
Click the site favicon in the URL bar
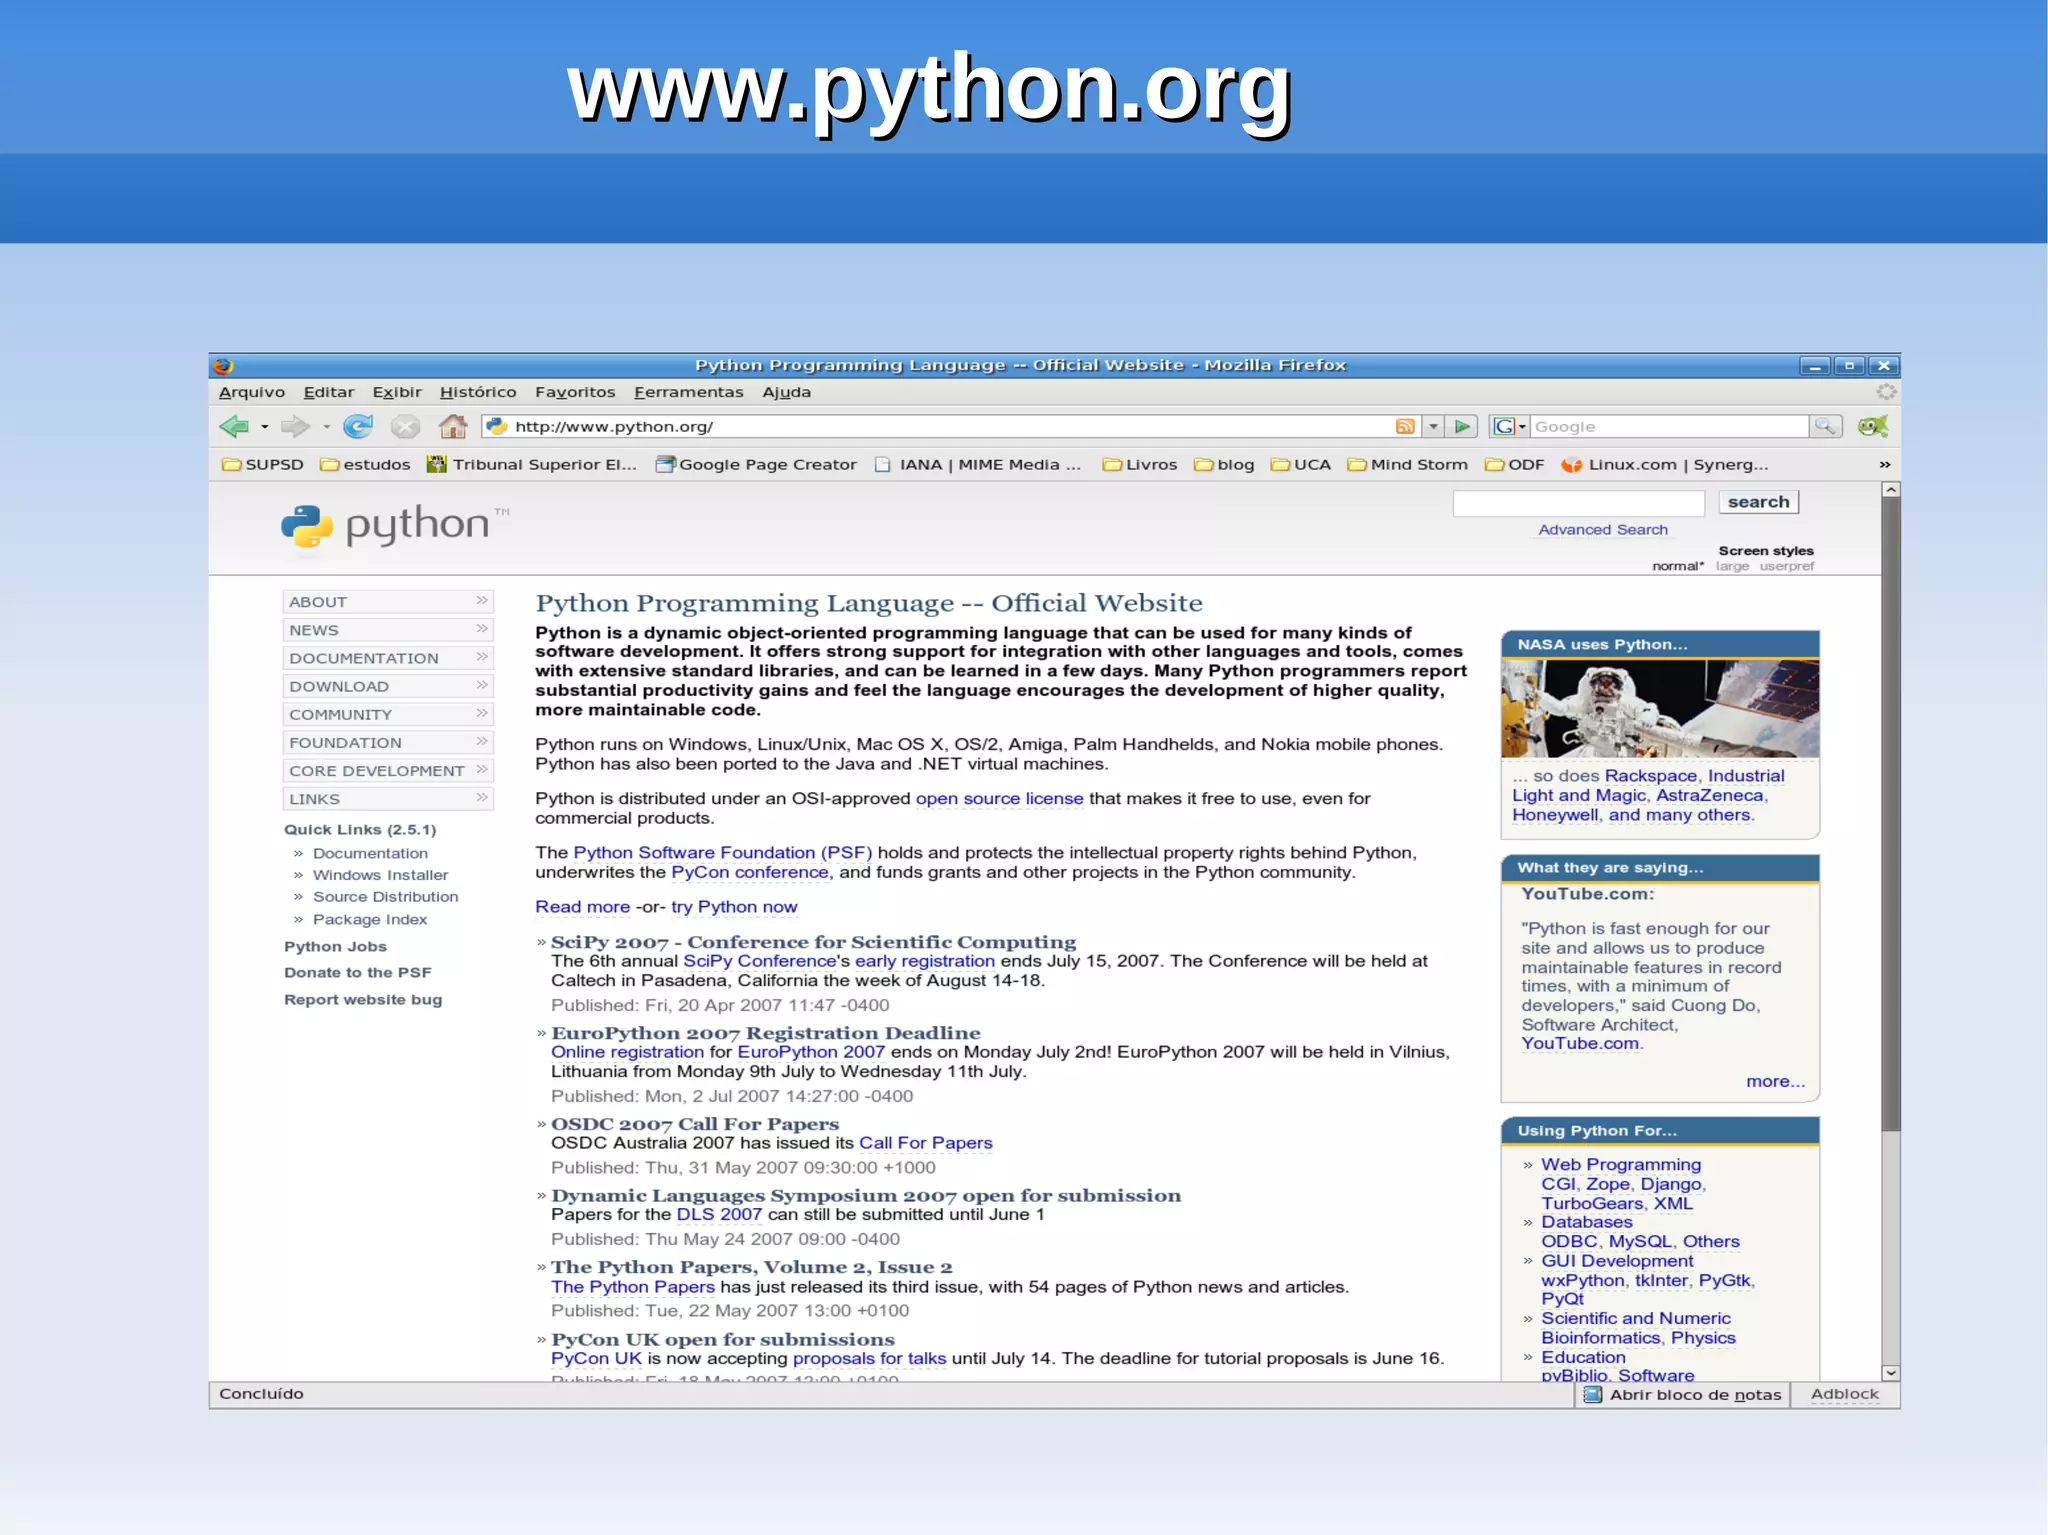point(497,427)
